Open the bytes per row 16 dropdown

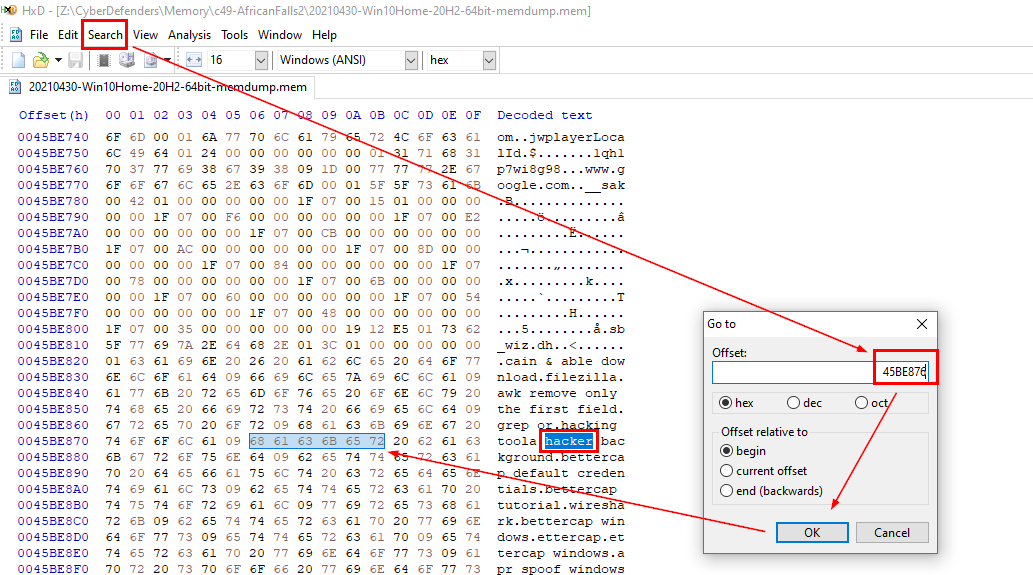(x=261, y=60)
